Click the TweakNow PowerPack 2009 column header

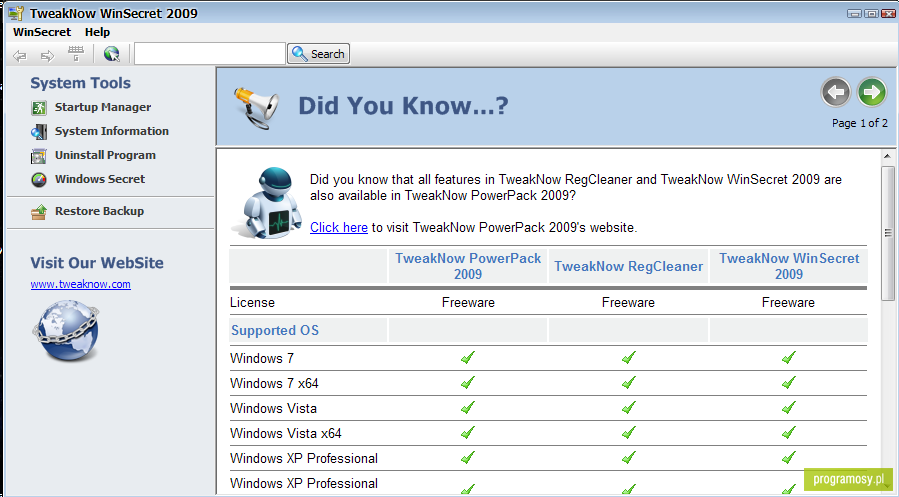[468, 266]
